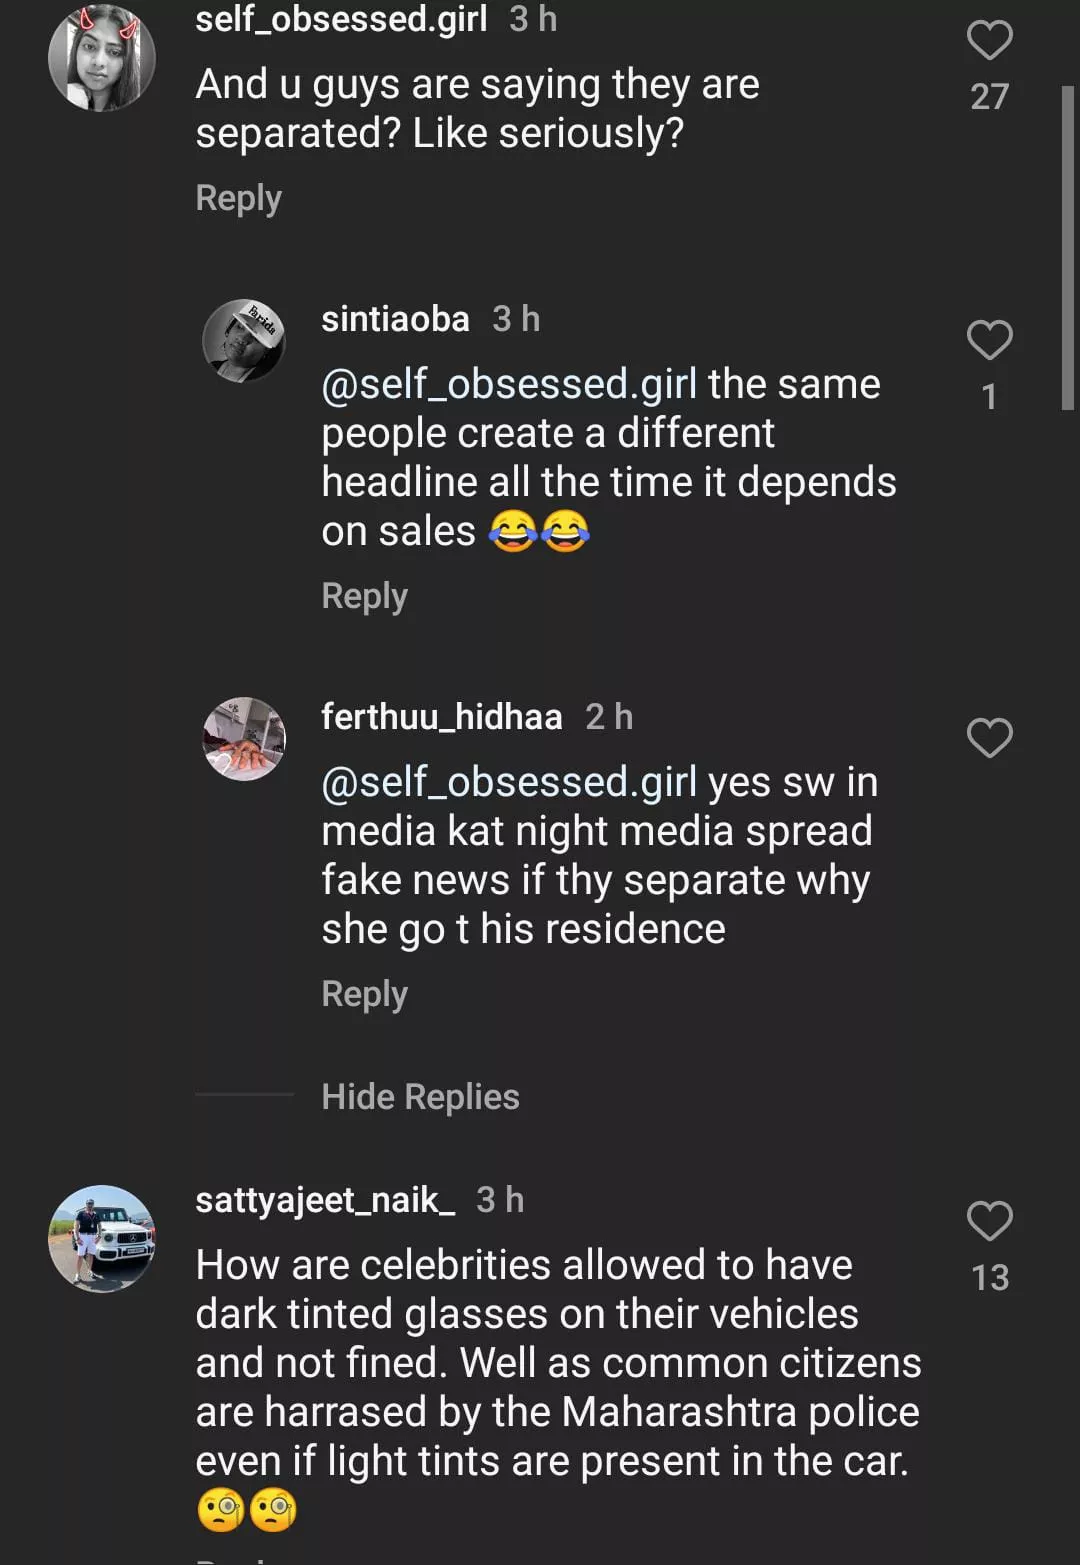The width and height of the screenshot is (1080, 1565).
Task: Open sintiaoba's profile picture
Action: 244,340
